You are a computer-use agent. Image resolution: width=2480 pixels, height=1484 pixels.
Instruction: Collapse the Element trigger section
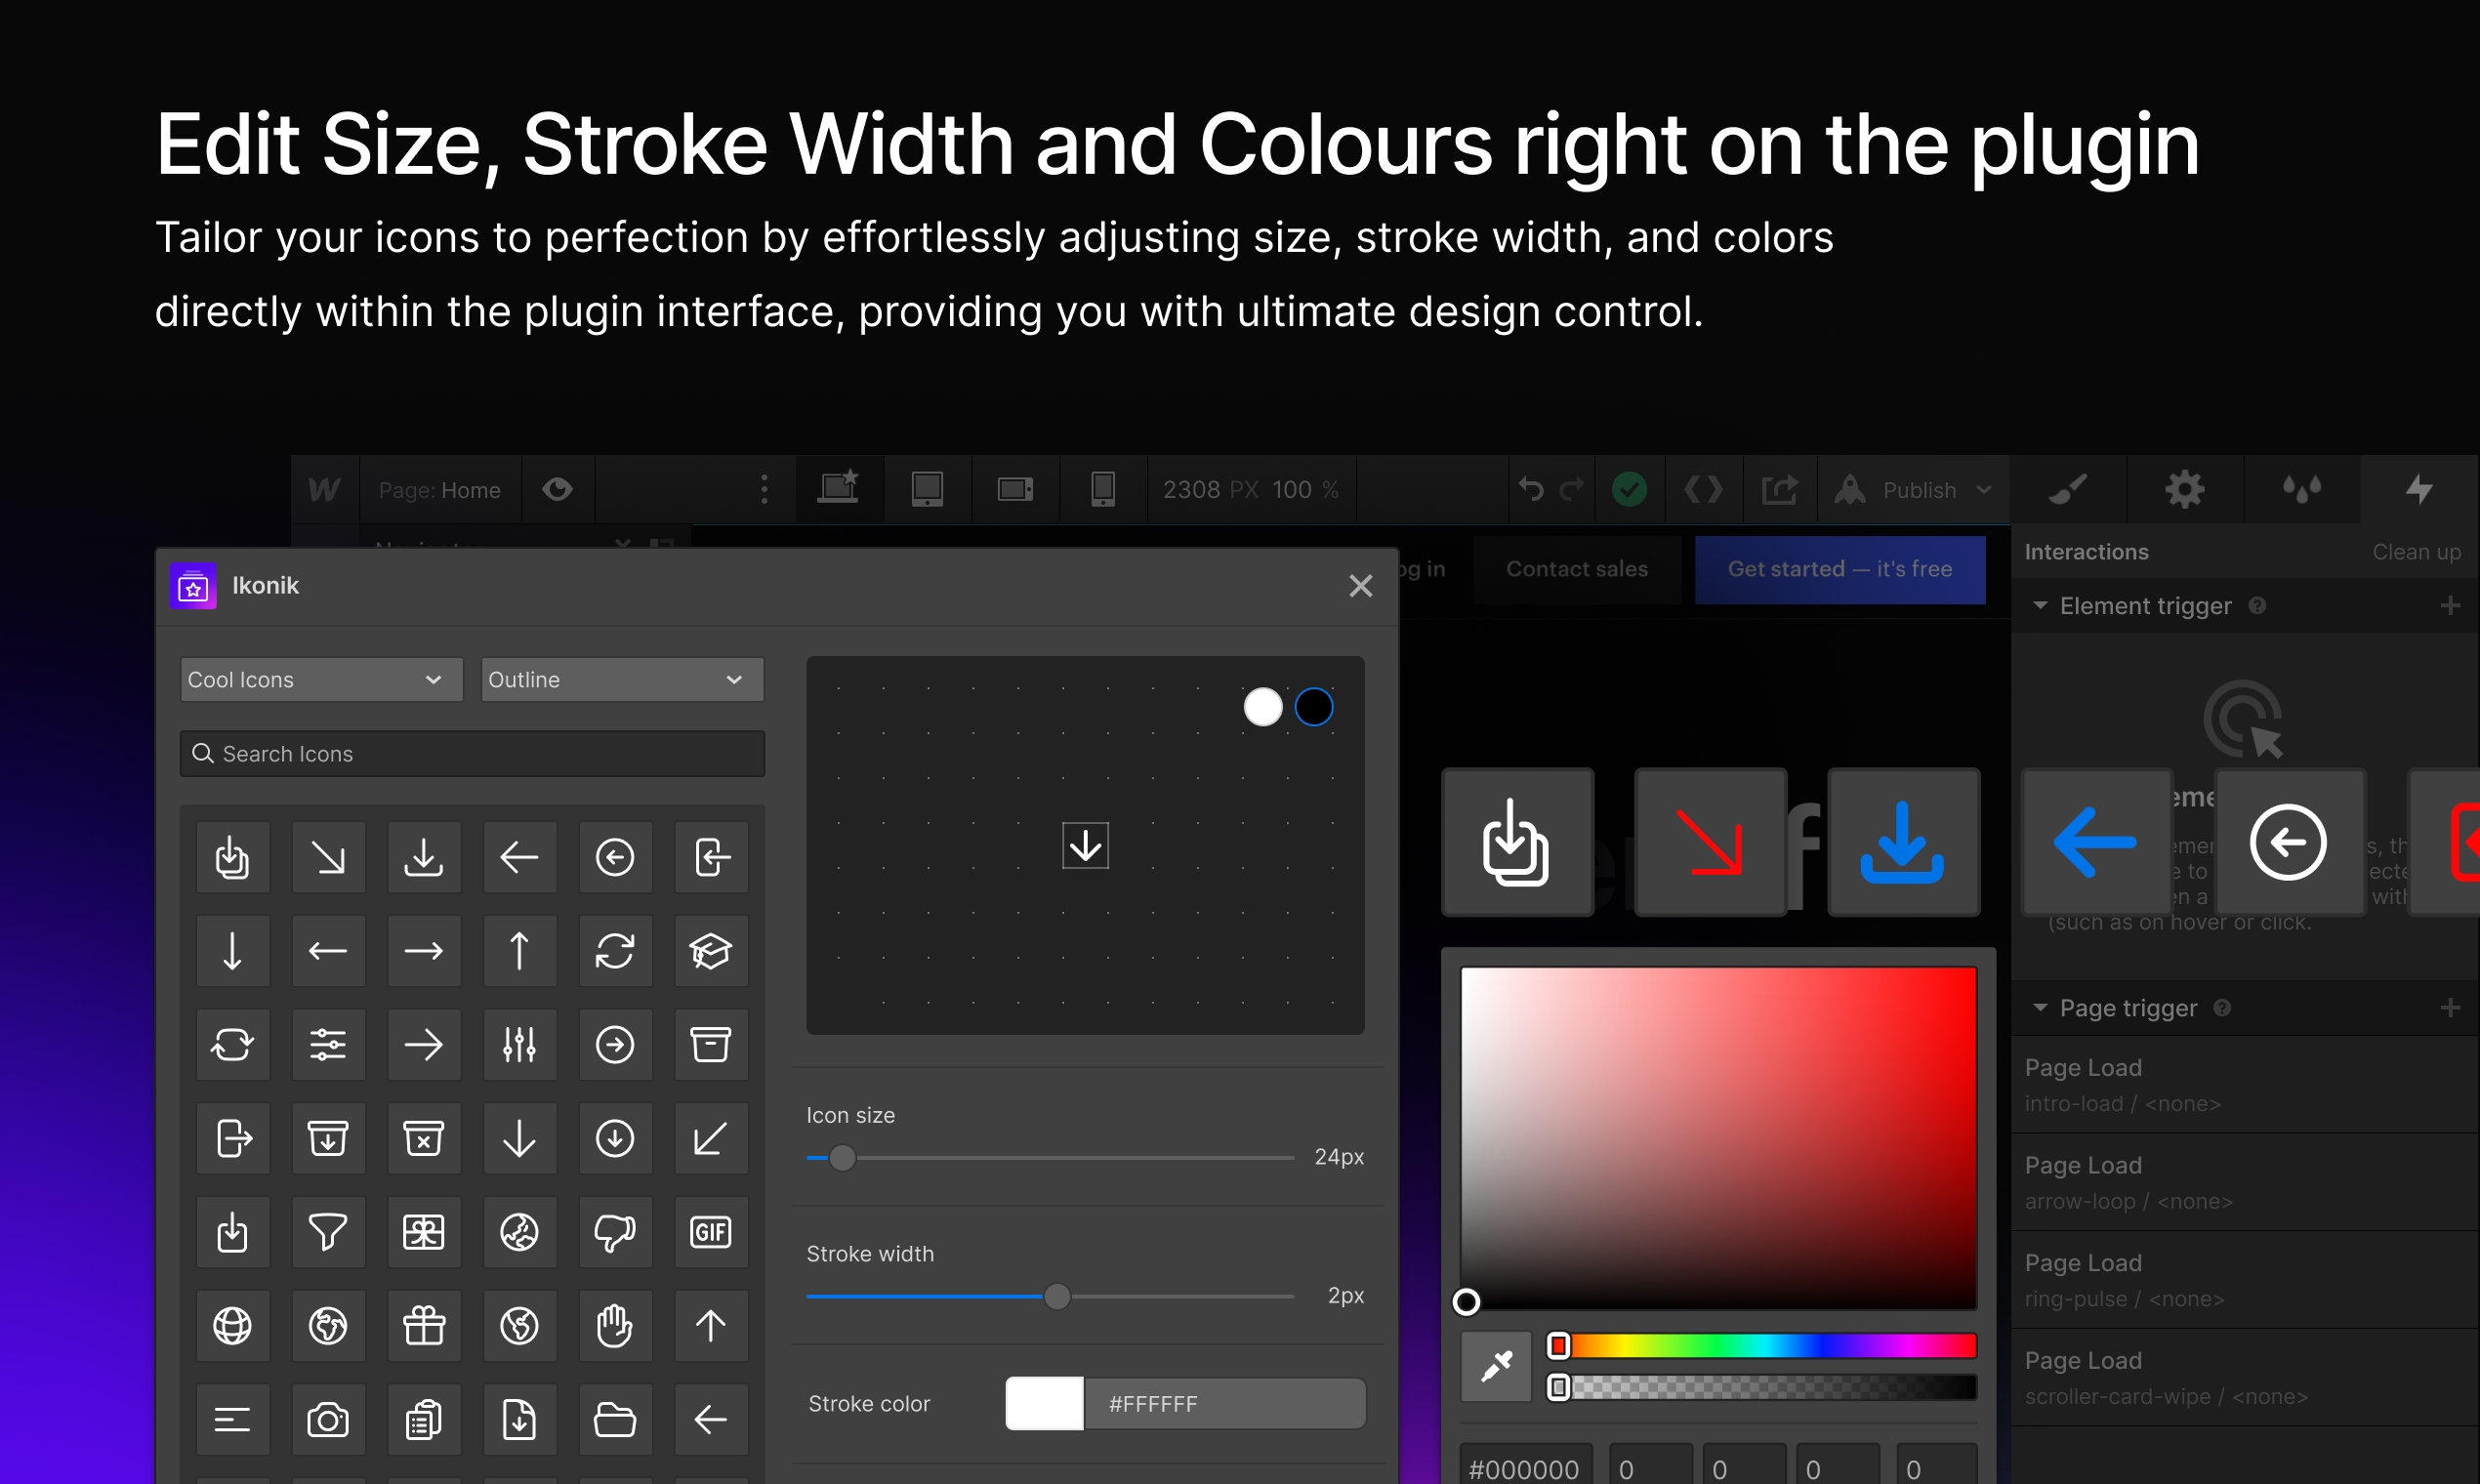[2040, 606]
